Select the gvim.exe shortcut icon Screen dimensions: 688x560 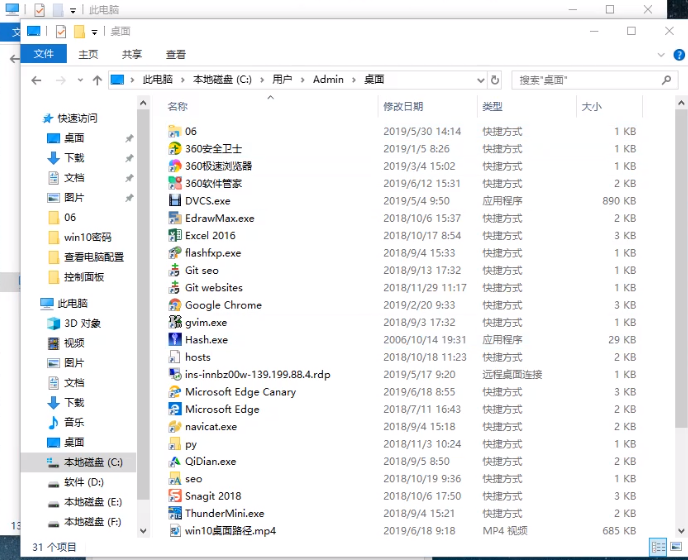coord(175,322)
